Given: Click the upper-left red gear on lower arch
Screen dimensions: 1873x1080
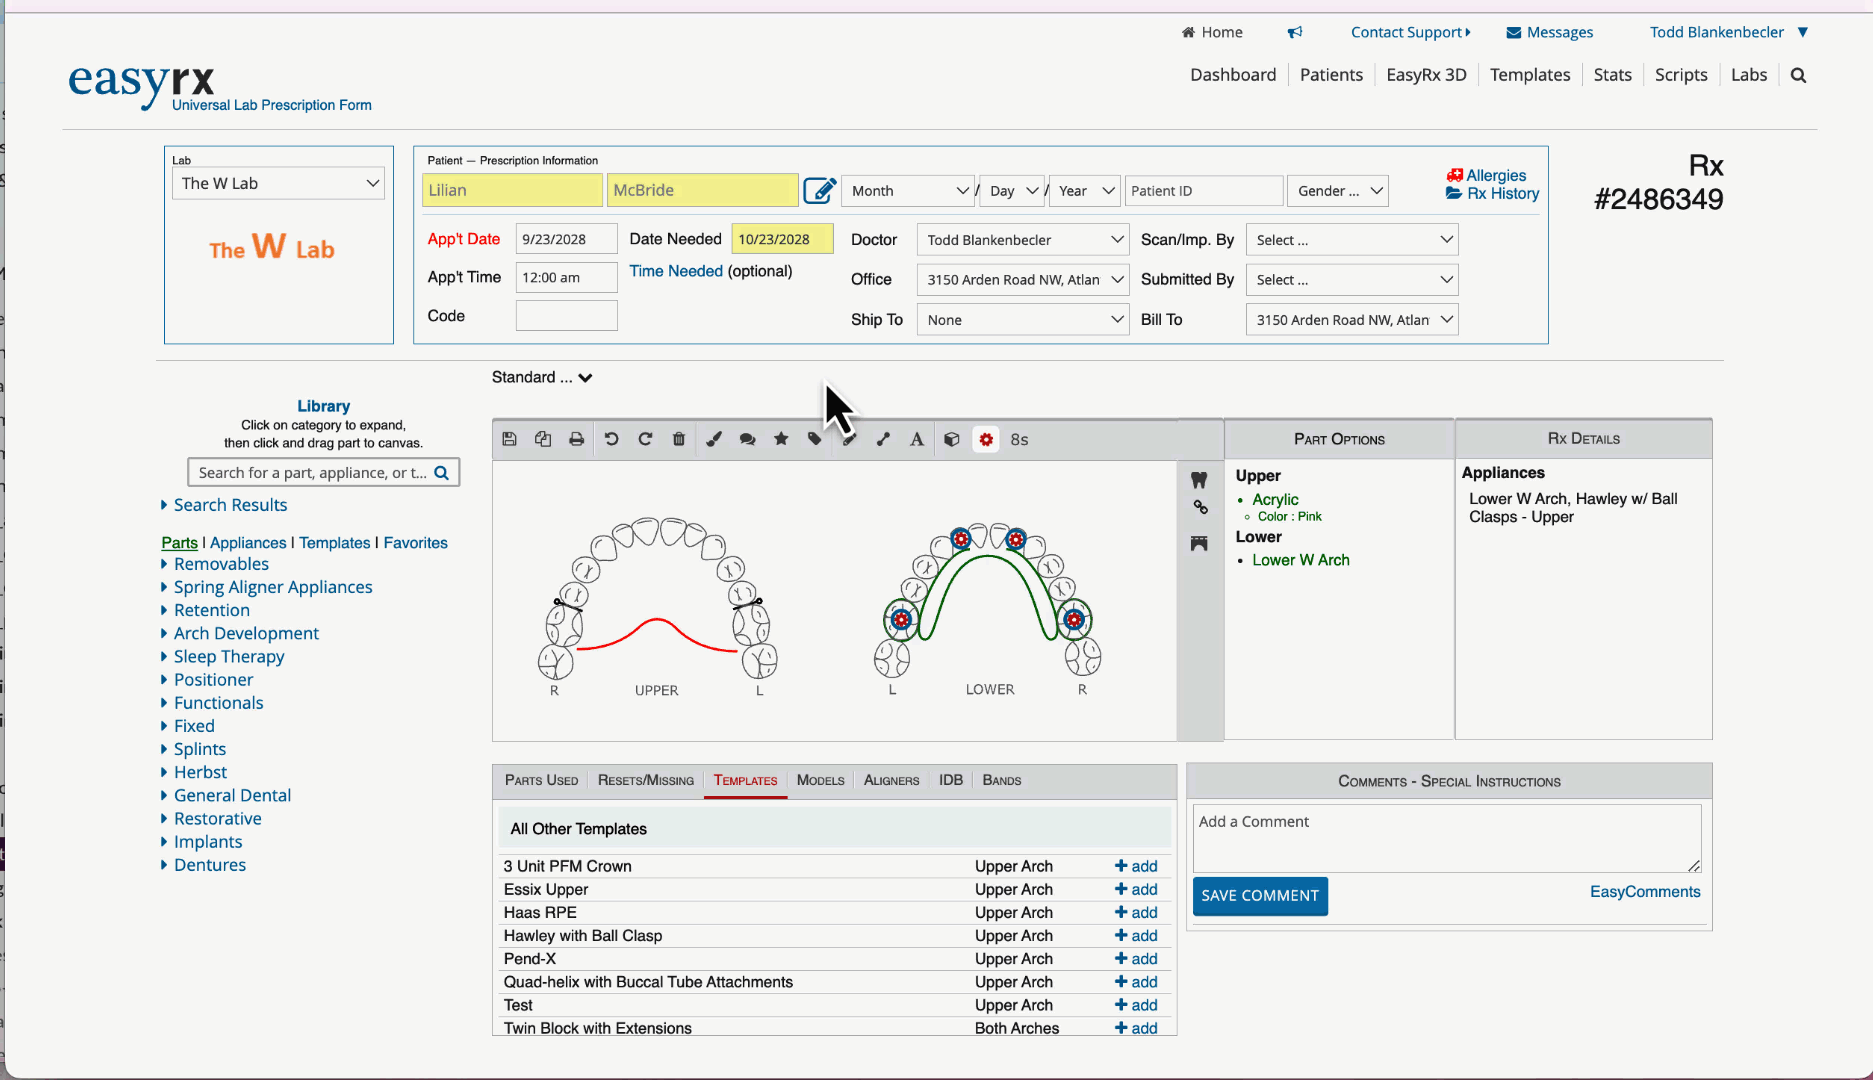Looking at the screenshot, I should point(961,539).
